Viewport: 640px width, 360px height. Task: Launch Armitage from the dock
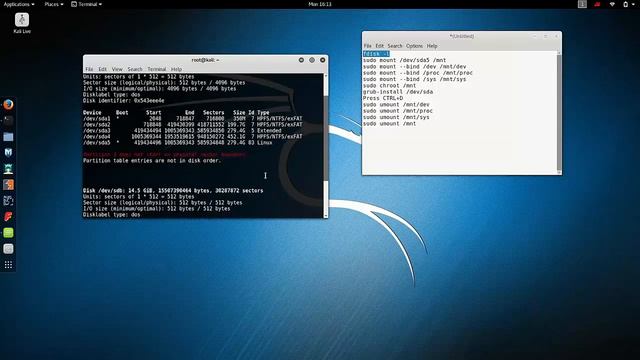[x=8, y=169]
